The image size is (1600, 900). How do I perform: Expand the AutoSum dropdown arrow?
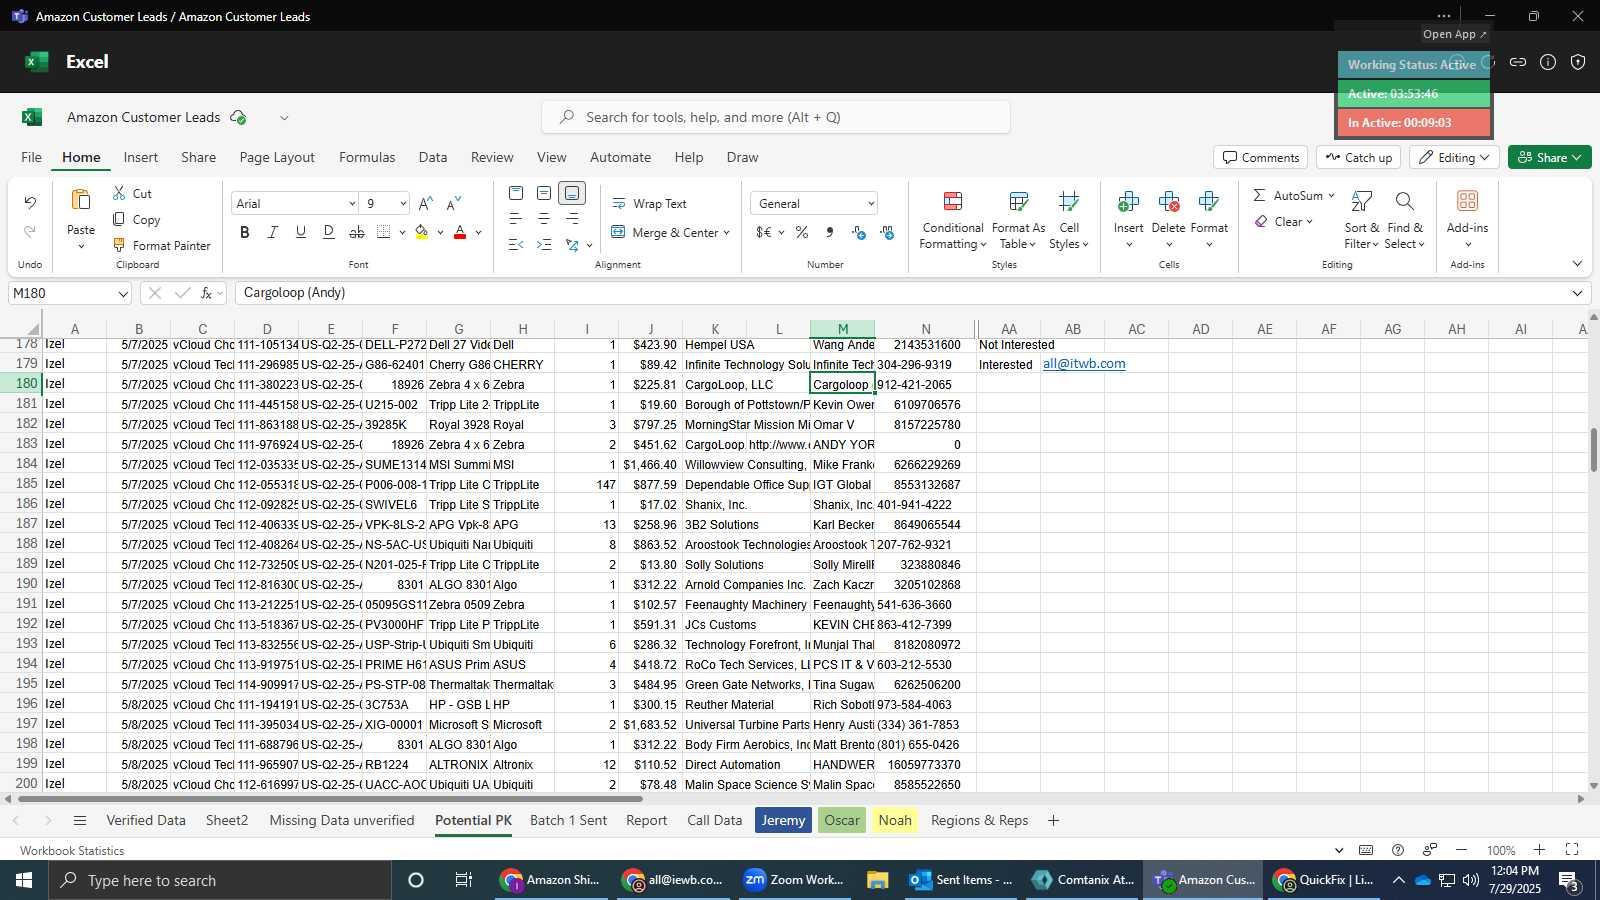tap(1331, 195)
